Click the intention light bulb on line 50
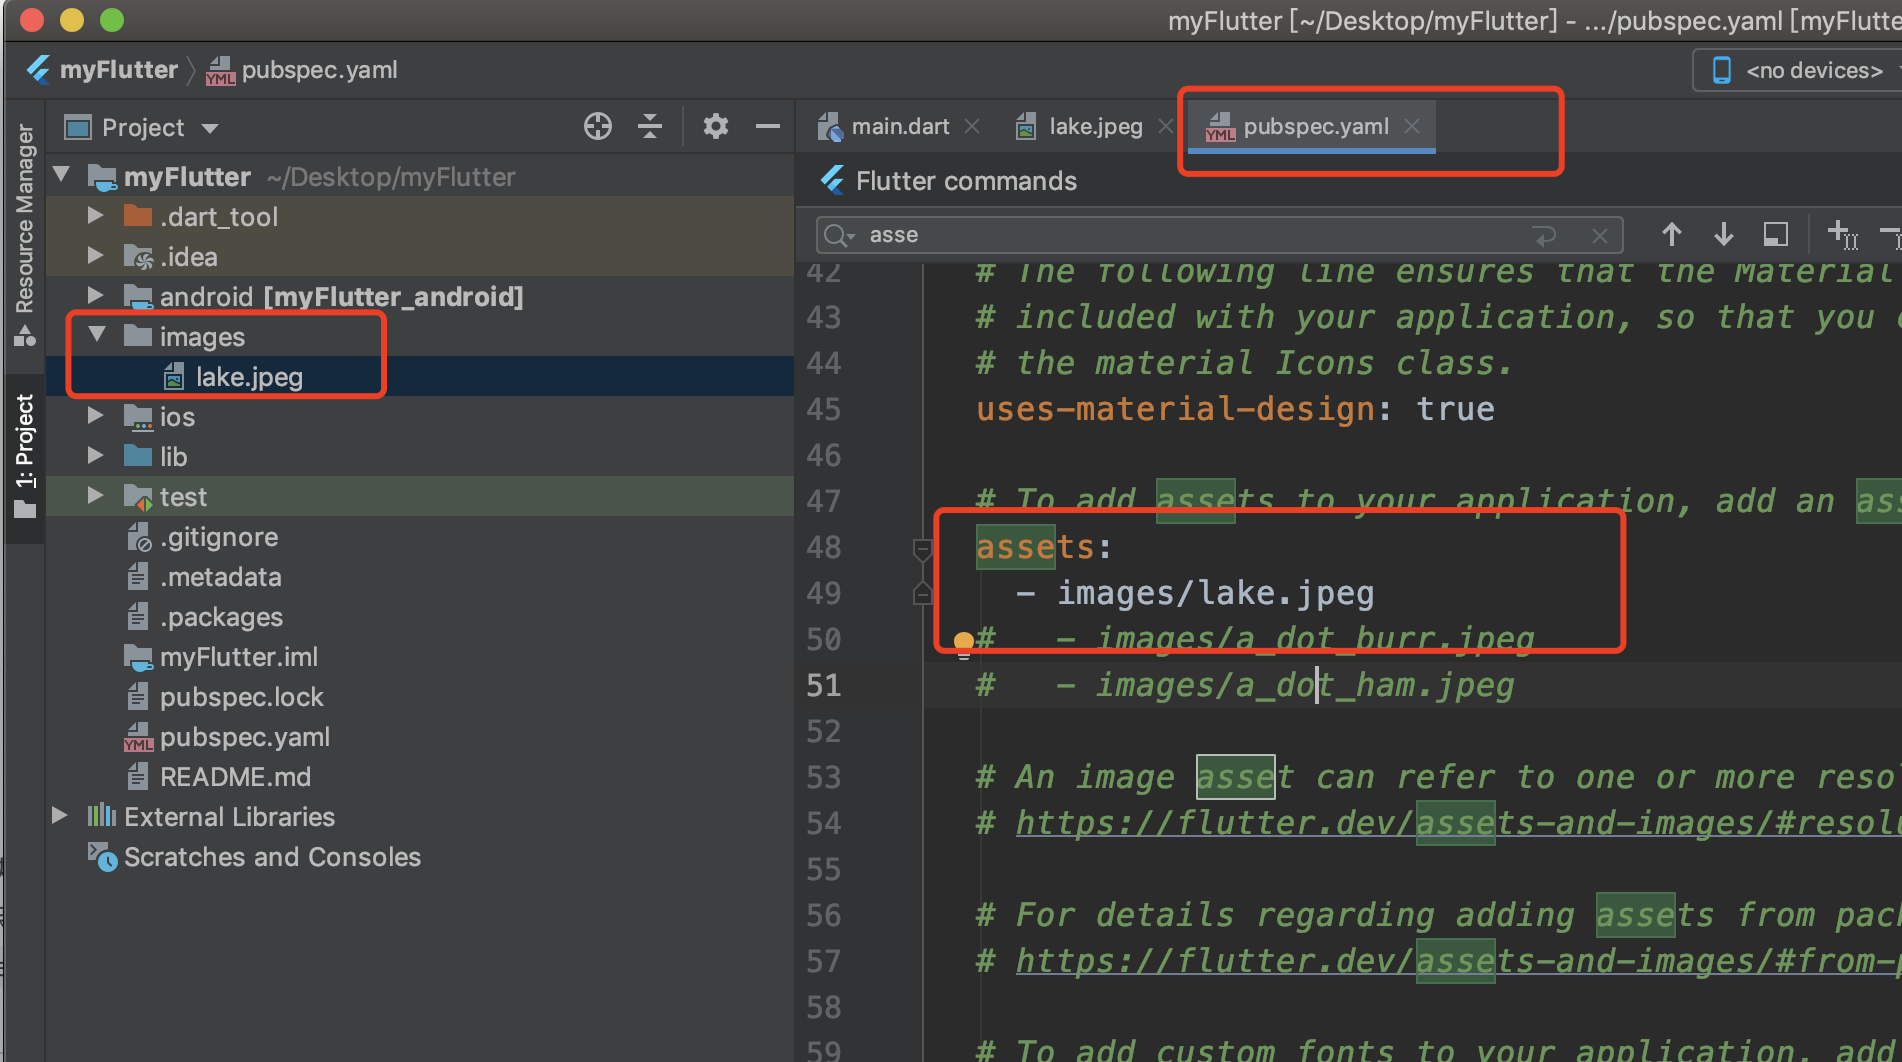1902x1062 pixels. coord(963,643)
